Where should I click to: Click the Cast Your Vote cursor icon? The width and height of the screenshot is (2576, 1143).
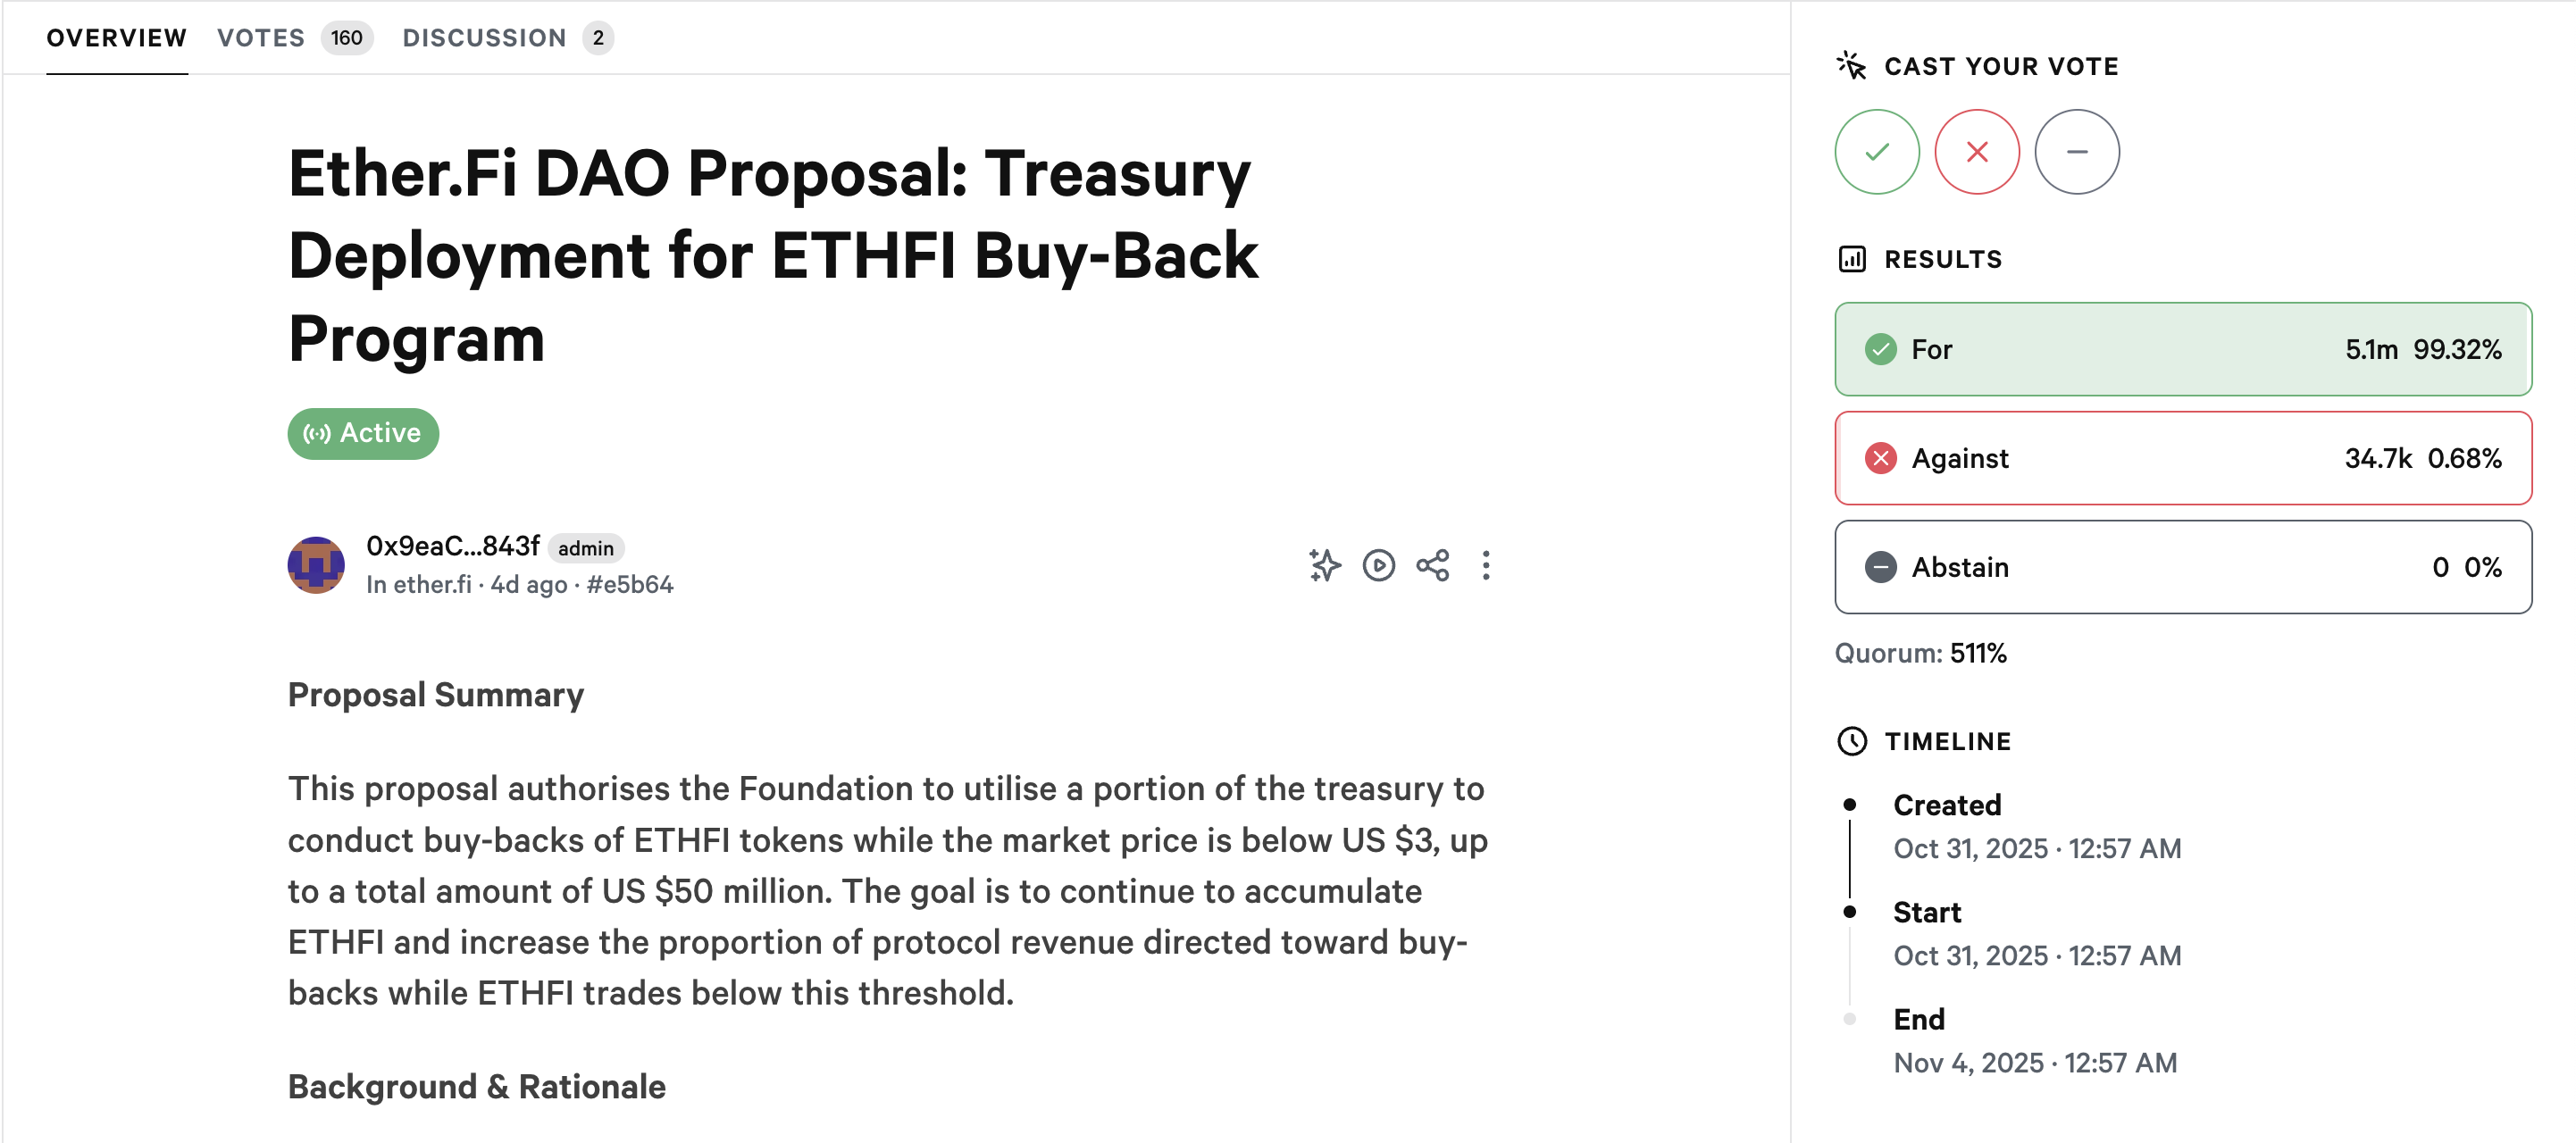click(x=1851, y=66)
